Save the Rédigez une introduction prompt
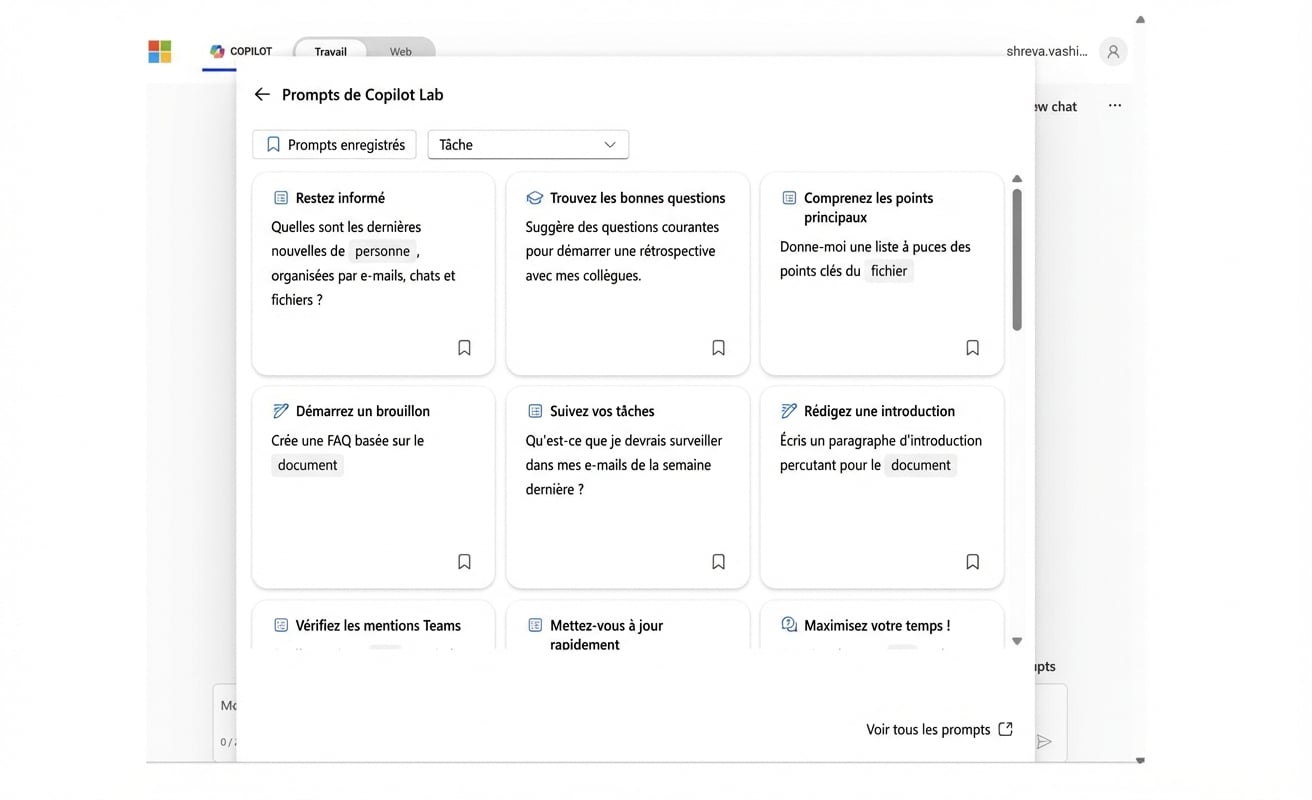This screenshot has width=1312, height=800. click(972, 562)
